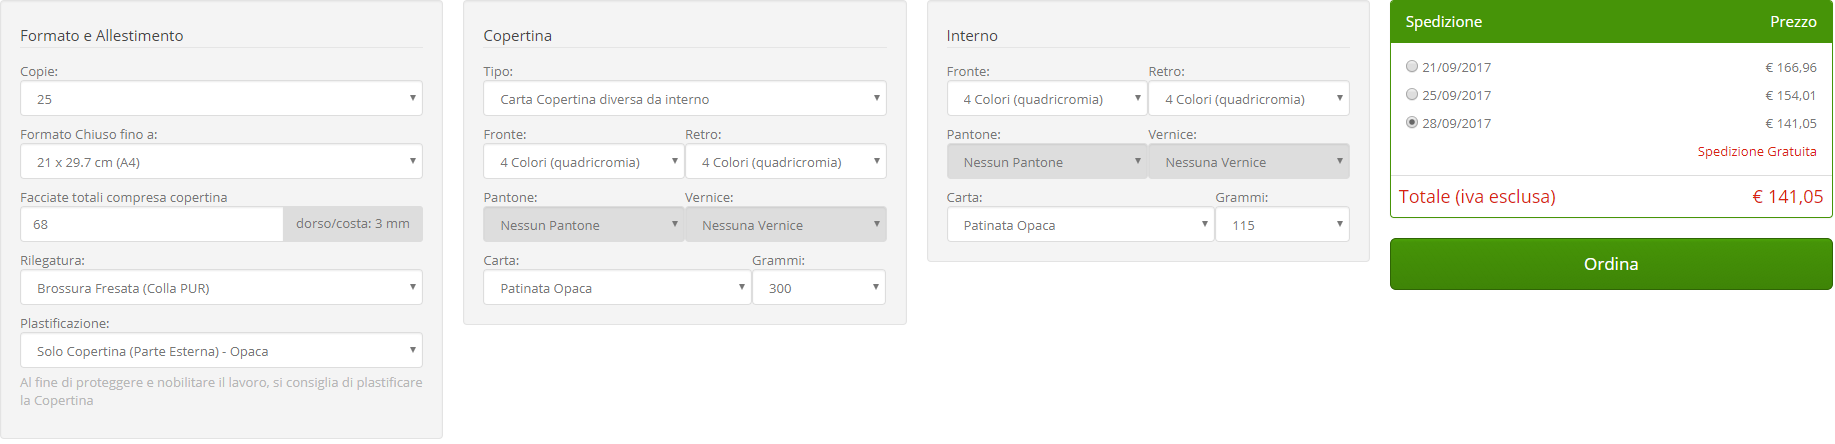1835x444 pixels.
Task: Expand the Formato Chiuso size dropdown
Action: click(x=221, y=162)
